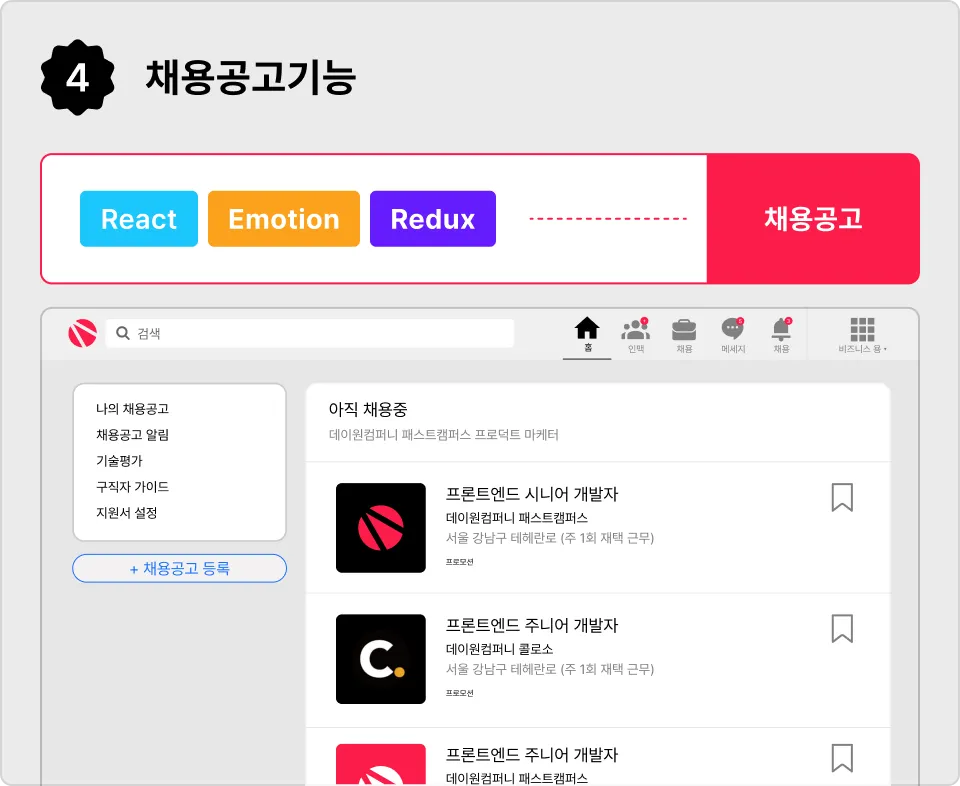Click the Fastcampus logo thumbnail on black
960x786 pixels.
(381, 528)
